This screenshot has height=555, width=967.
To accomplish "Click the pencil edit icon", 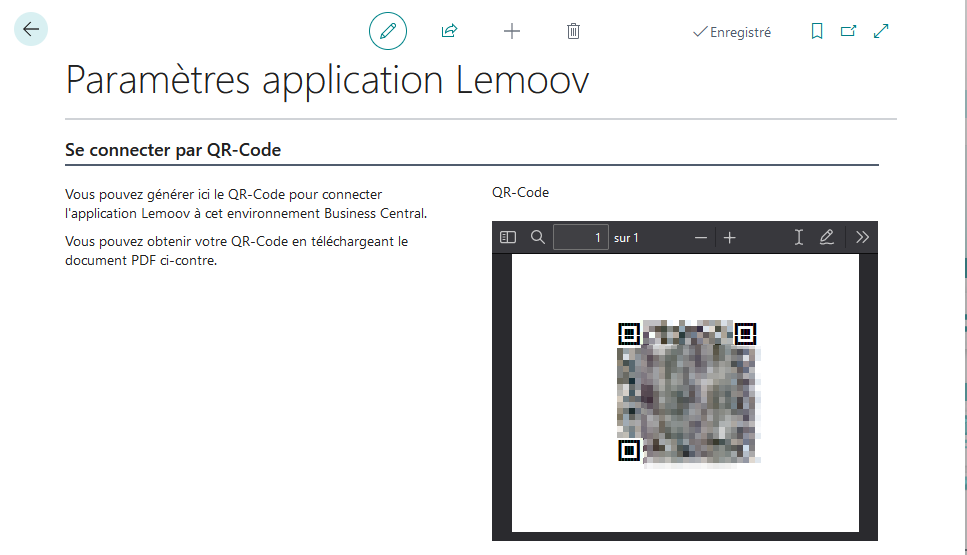I will point(388,31).
